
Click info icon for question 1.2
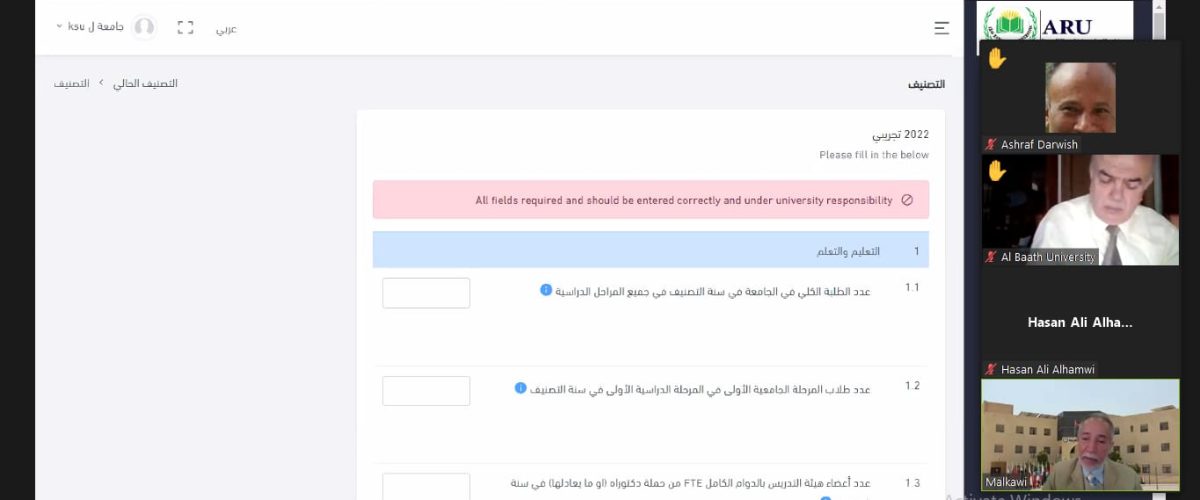520,388
